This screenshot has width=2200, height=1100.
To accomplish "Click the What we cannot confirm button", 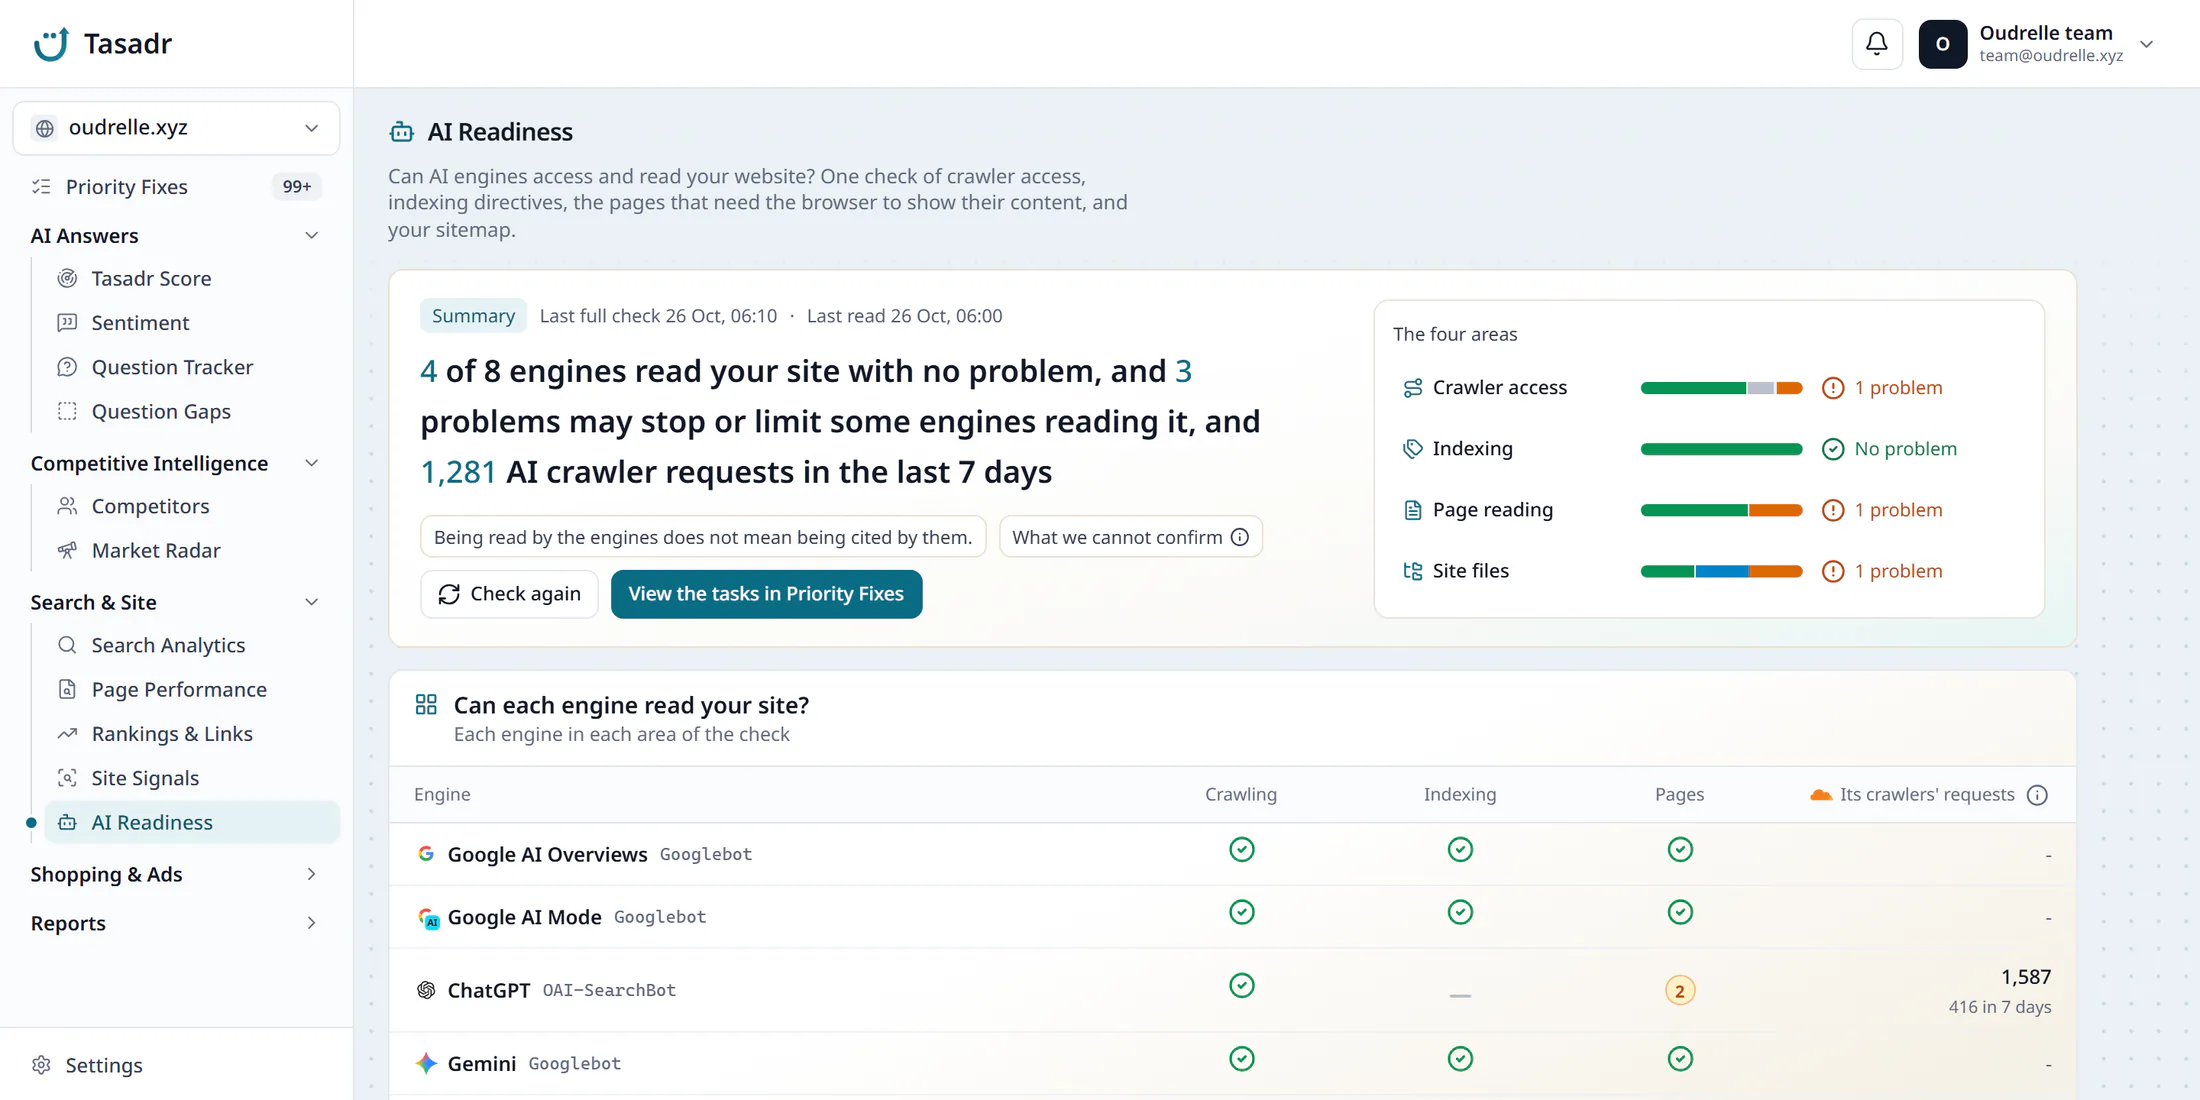I will coord(1130,537).
